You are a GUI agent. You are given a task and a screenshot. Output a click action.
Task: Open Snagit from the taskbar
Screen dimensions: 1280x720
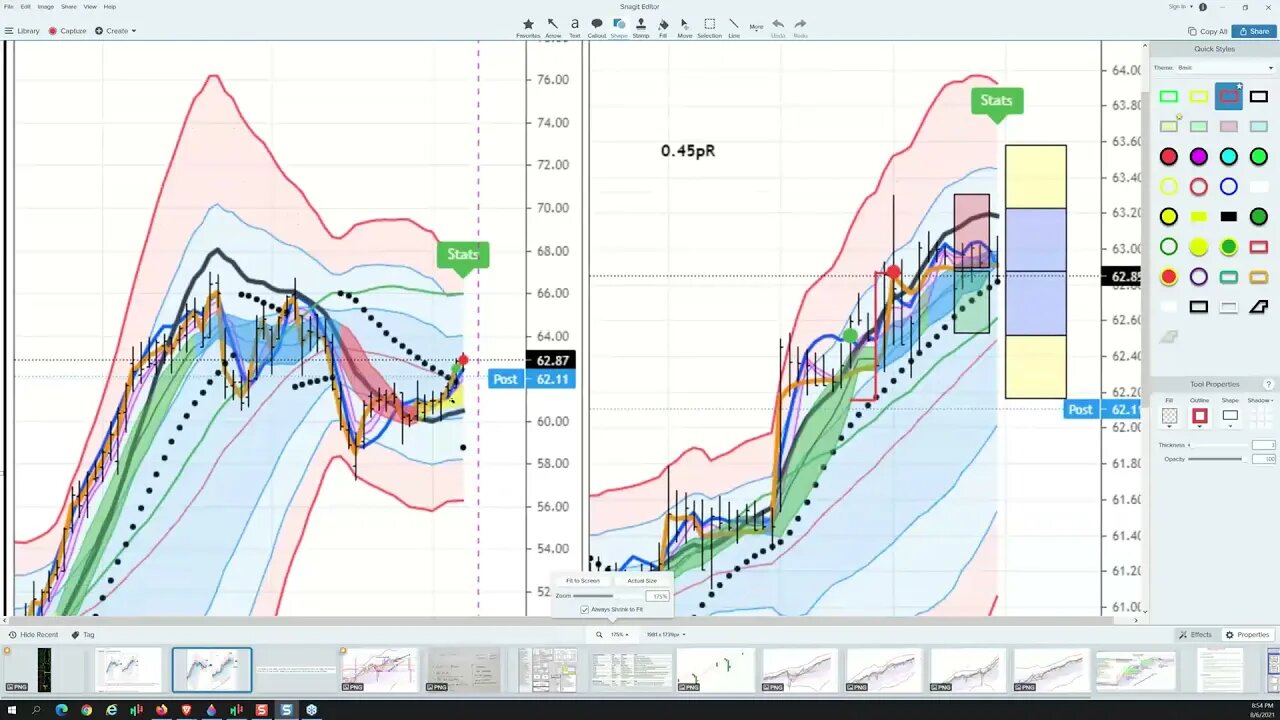click(x=286, y=710)
